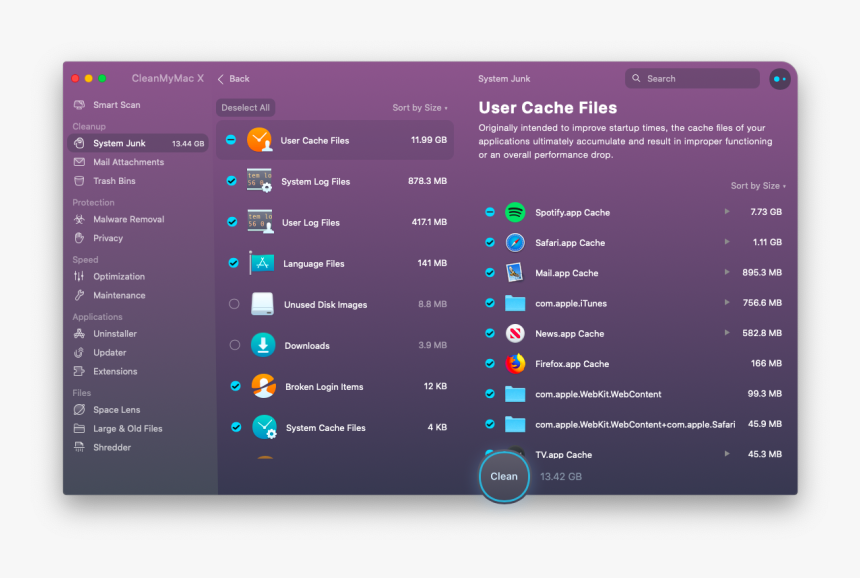Viewport: 860px width, 578px height.
Task: Expand Safari.app Cache disclosure triangle
Action: click(x=727, y=242)
